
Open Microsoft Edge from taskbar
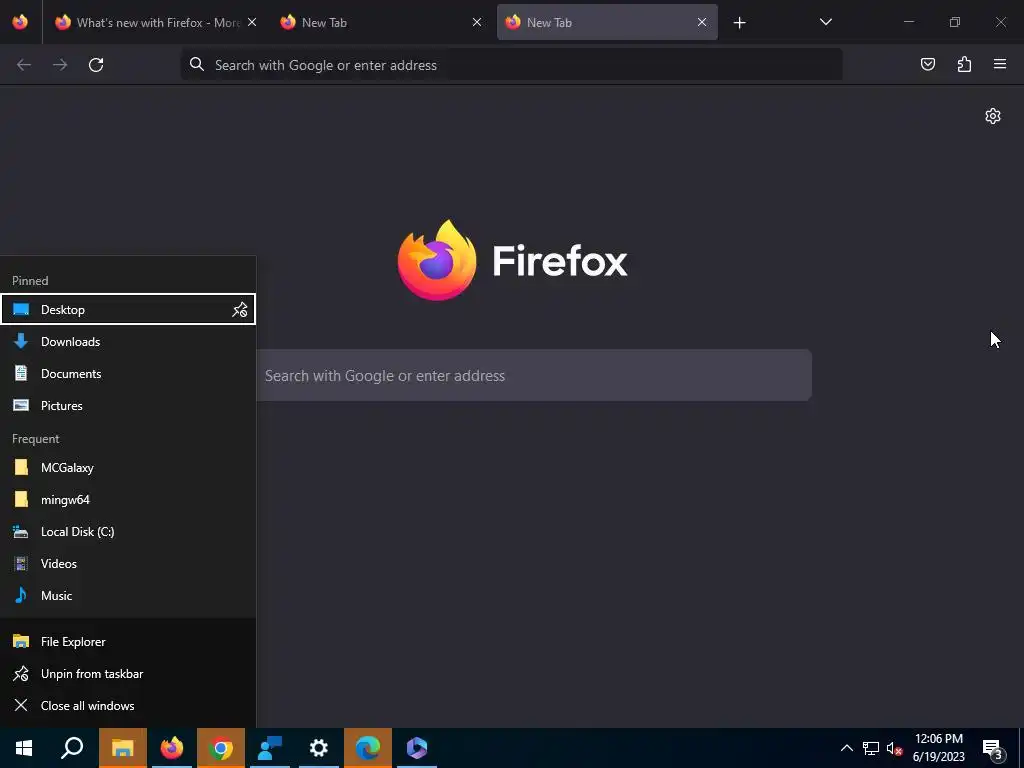[368, 748]
